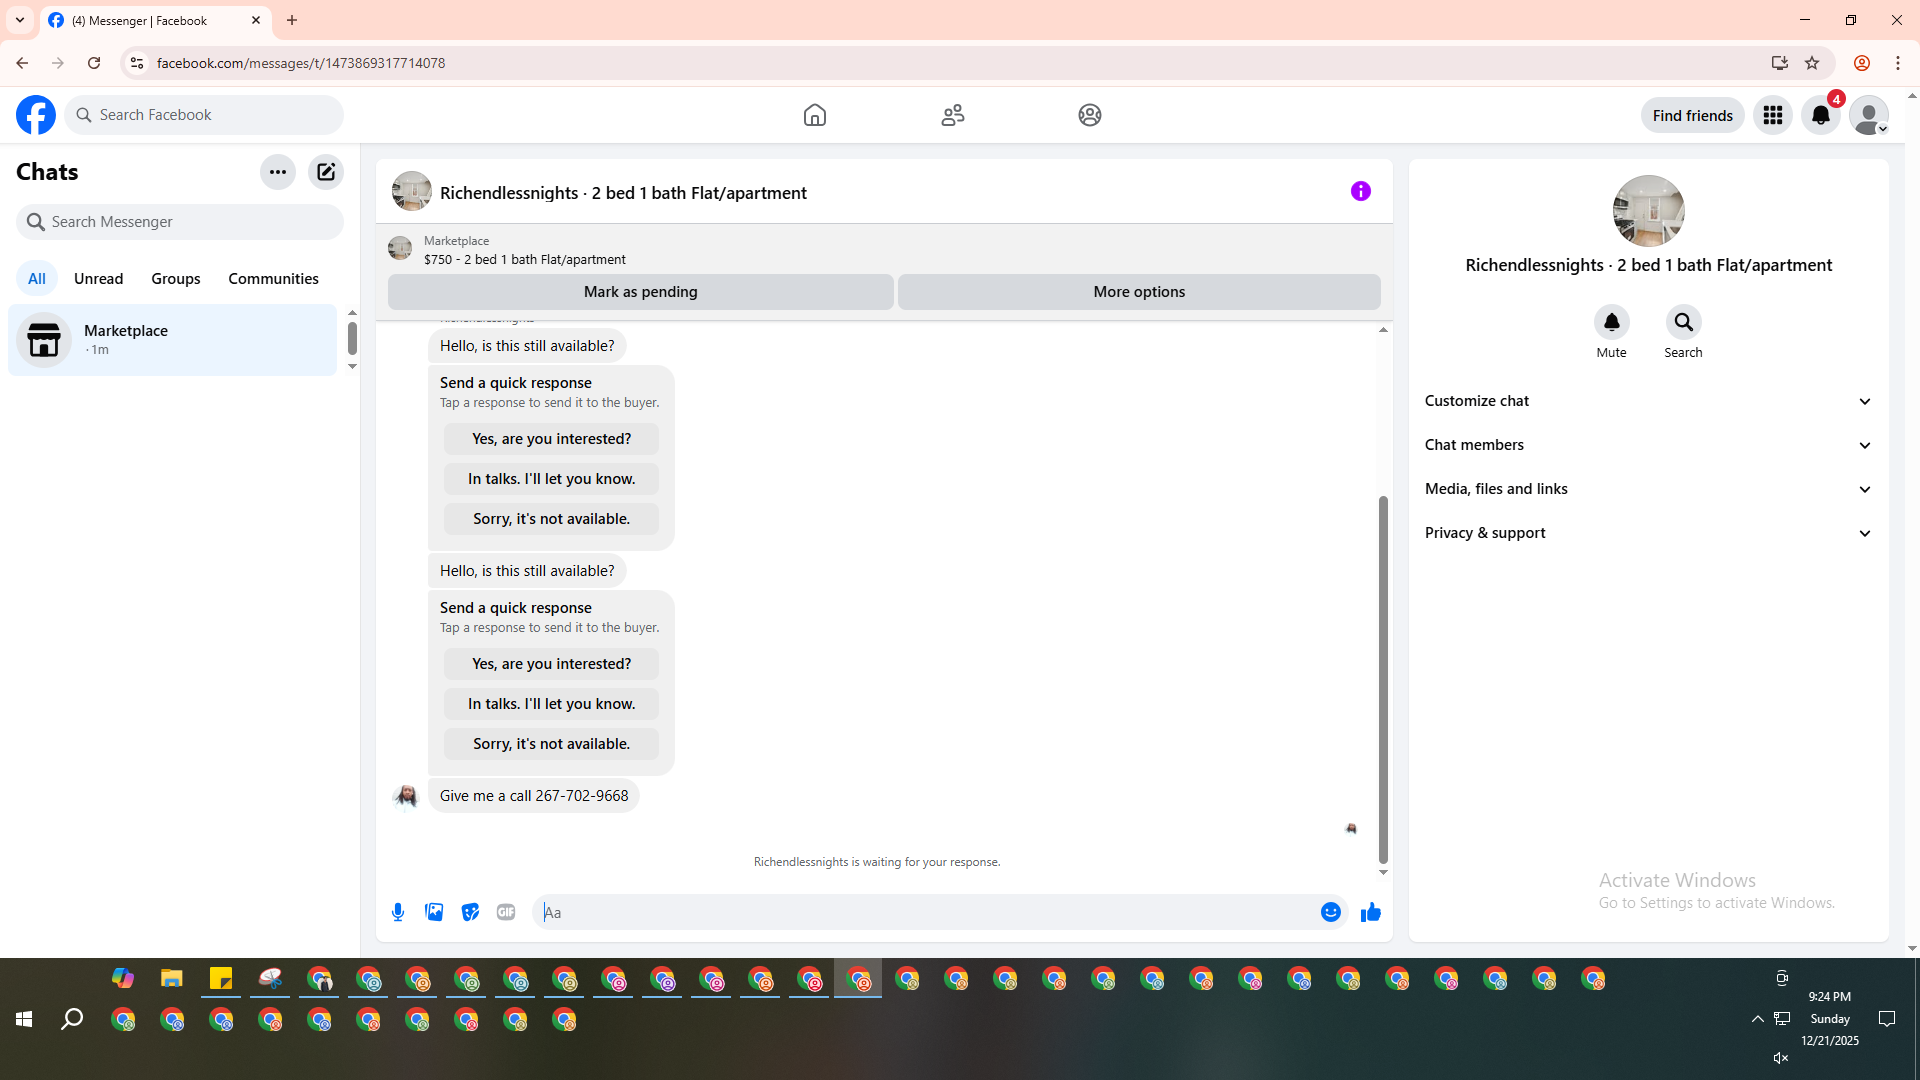Mute this conversation

coord(1611,323)
